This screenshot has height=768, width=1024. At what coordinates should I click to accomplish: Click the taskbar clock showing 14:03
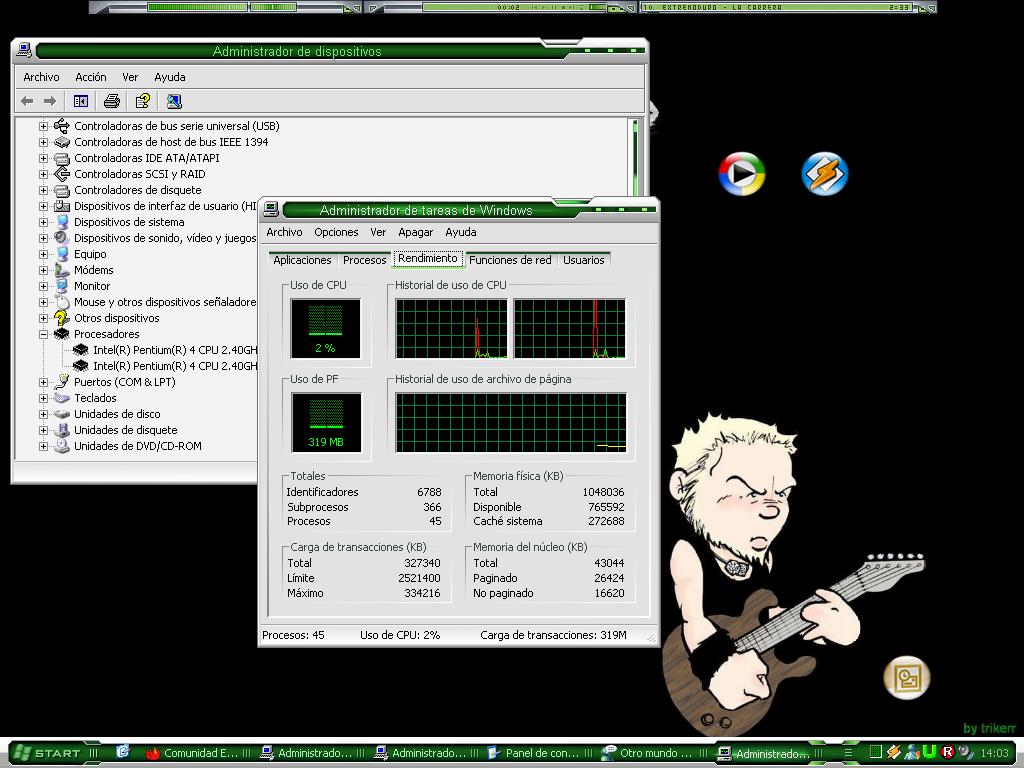pos(994,753)
